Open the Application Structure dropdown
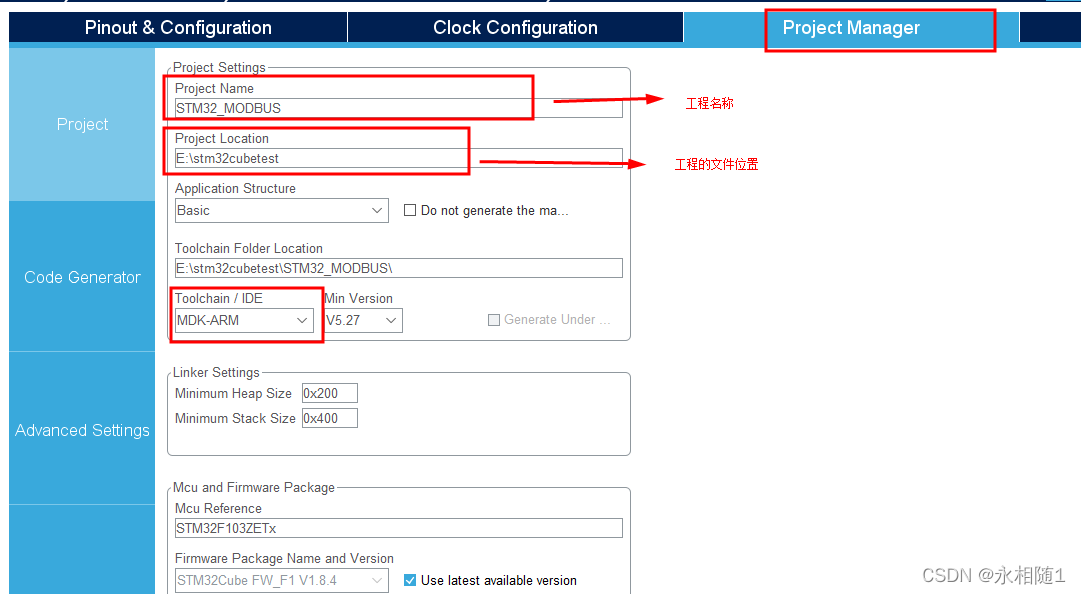 tap(281, 210)
